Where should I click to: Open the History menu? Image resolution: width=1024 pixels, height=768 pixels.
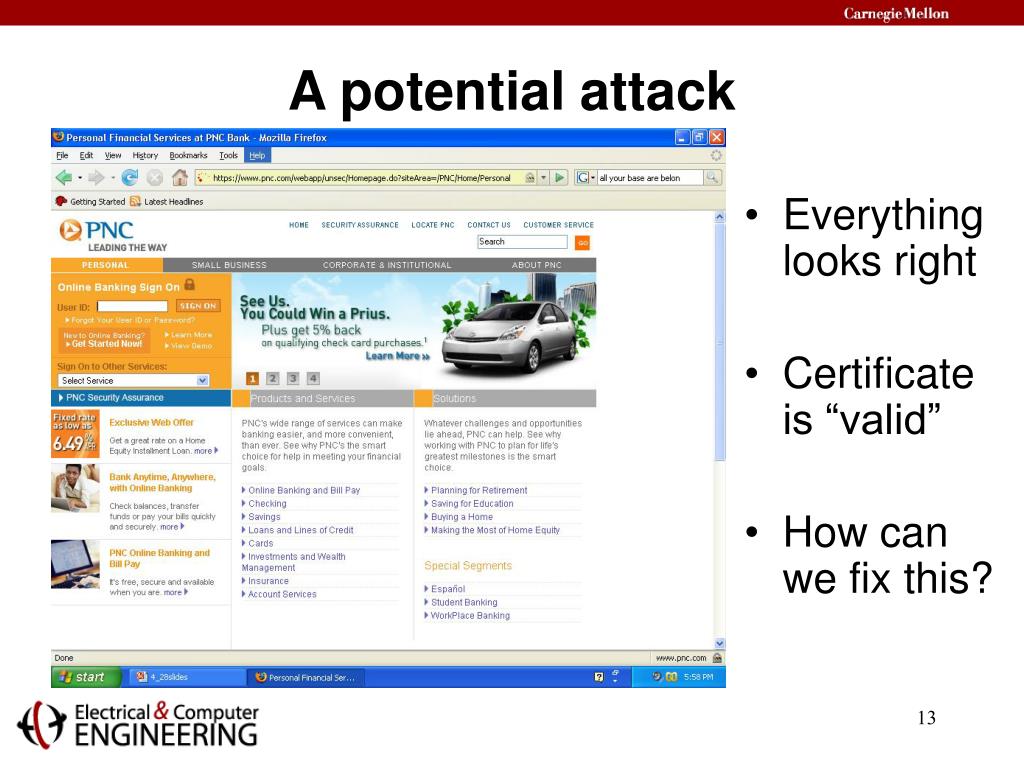(145, 155)
